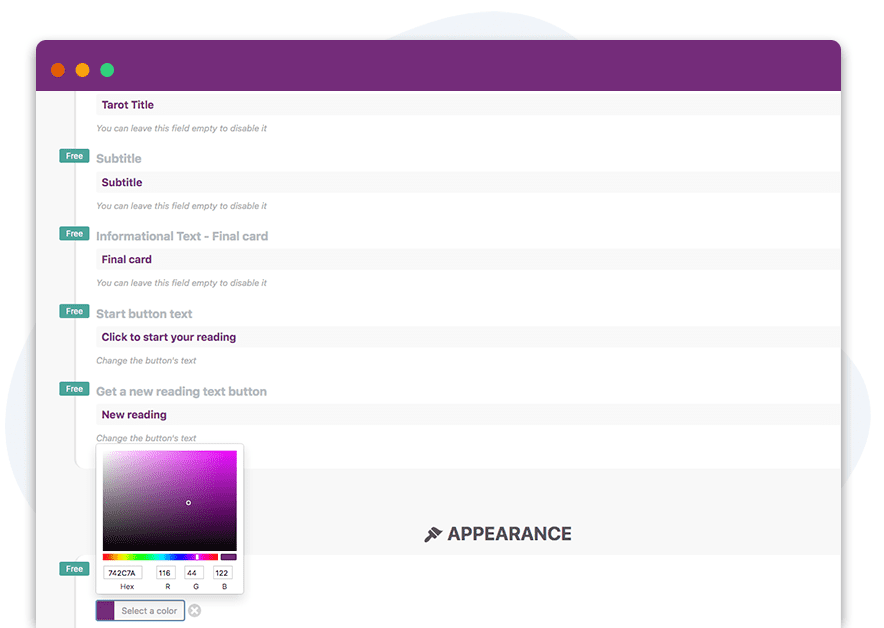The image size is (884, 628).
Task: Click the Free badge beside Informational Text
Action: click(x=74, y=233)
